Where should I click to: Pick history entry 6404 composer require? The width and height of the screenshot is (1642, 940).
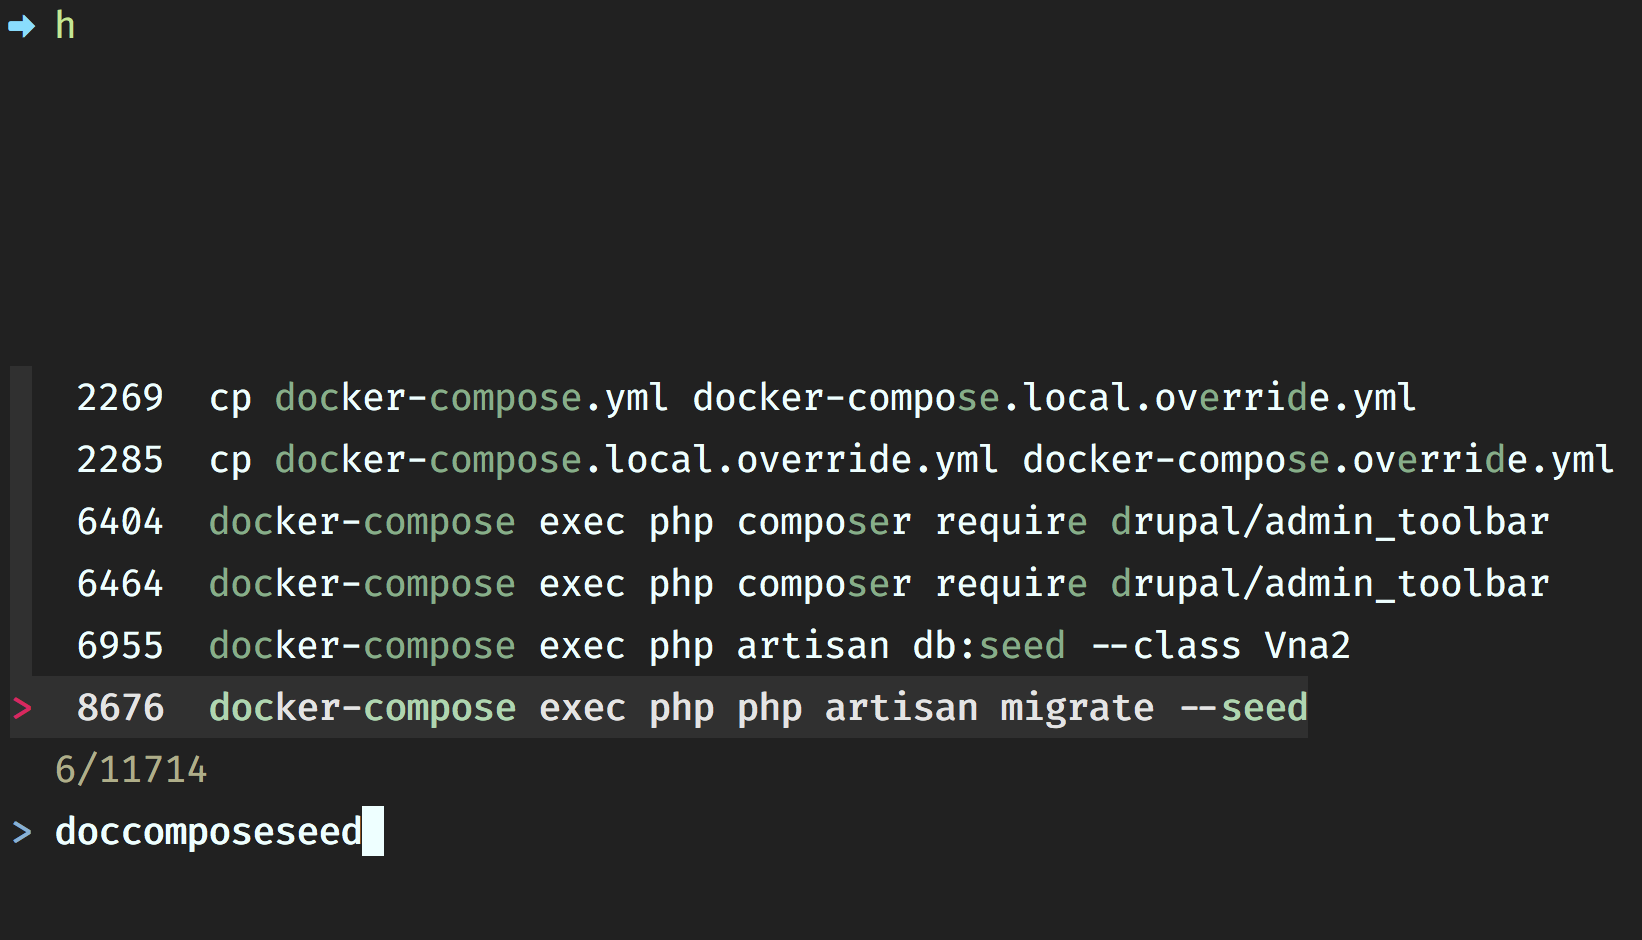878,522
